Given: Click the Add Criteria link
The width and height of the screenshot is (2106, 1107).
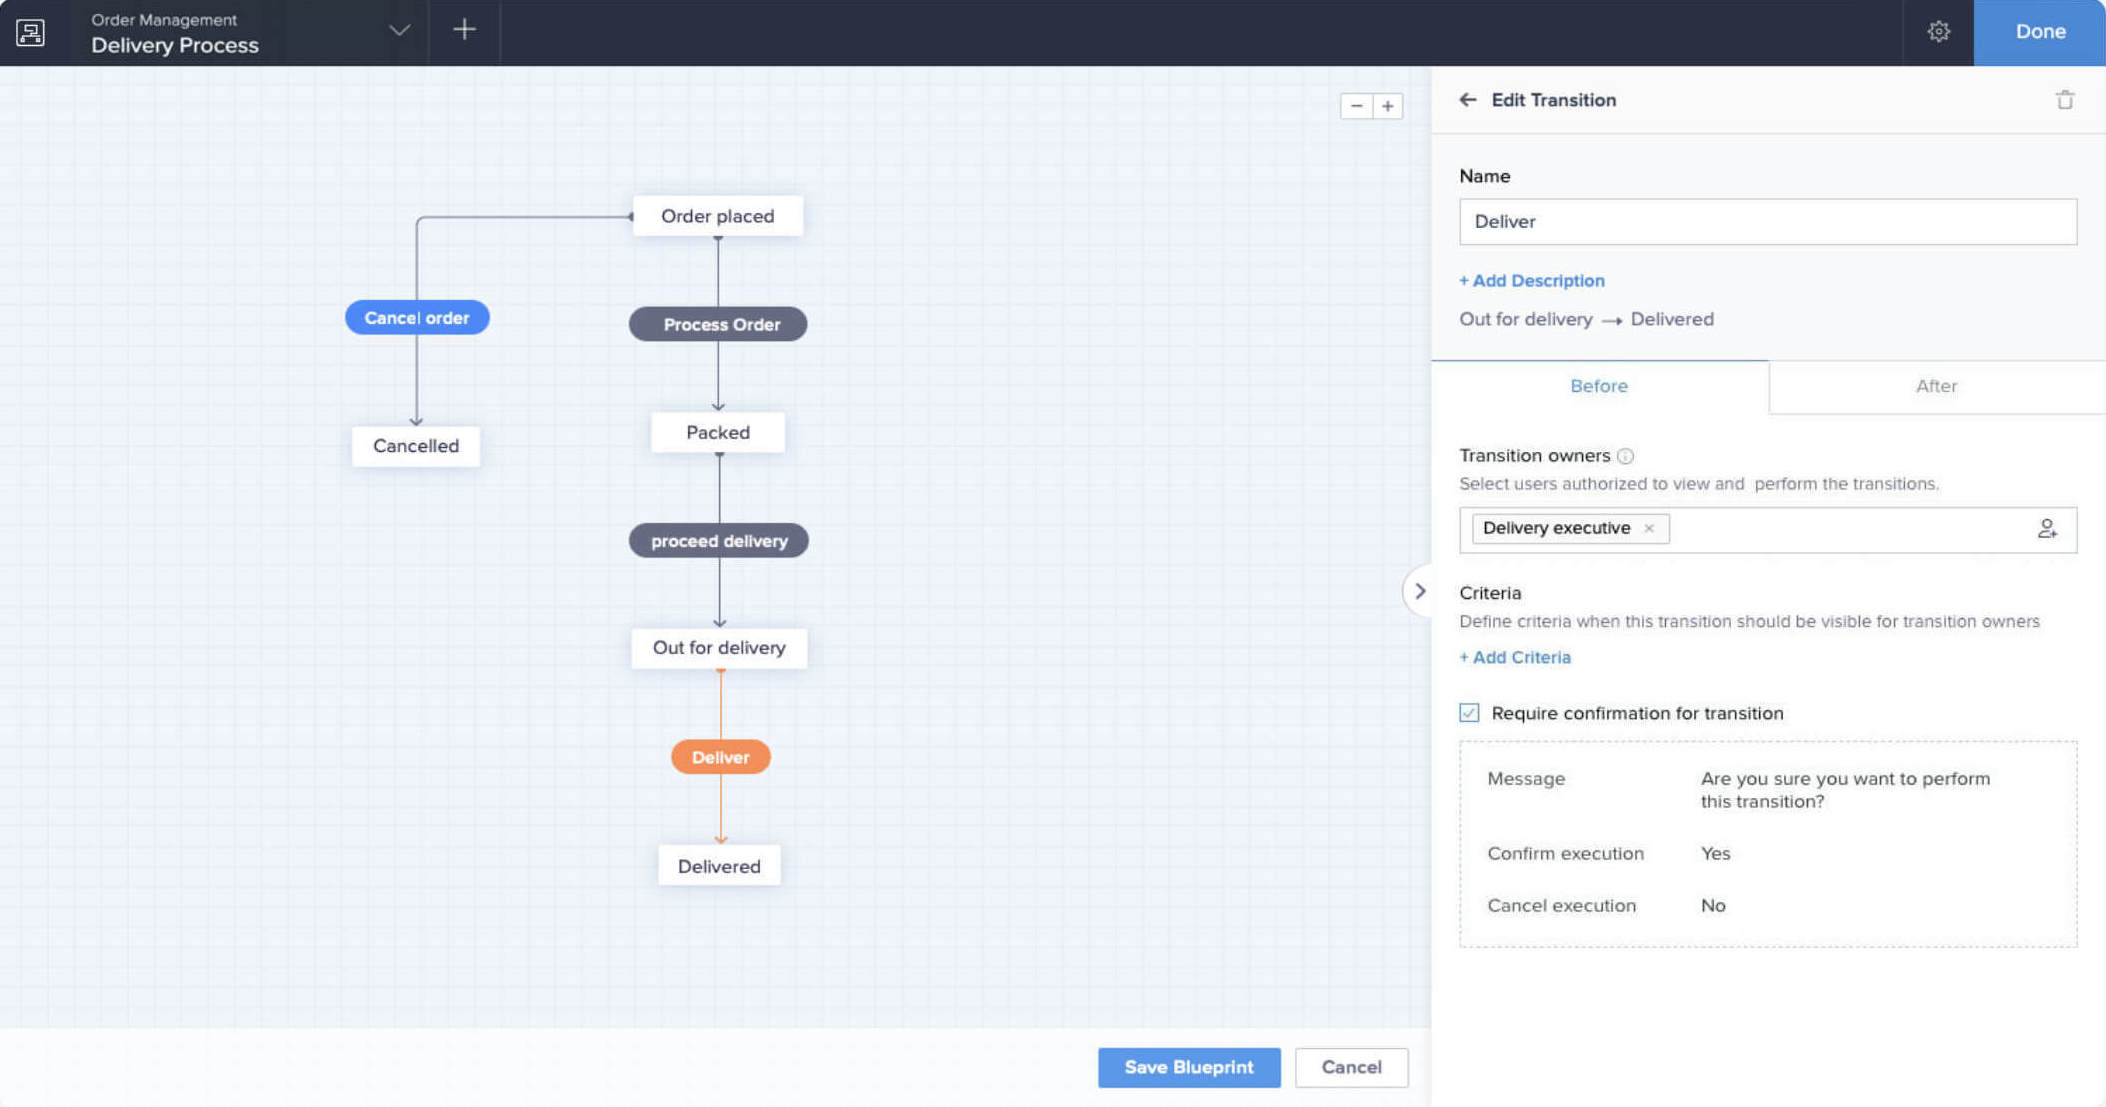Looking at the screenshot, I should pyautogui.click(x=1515, y=657).
